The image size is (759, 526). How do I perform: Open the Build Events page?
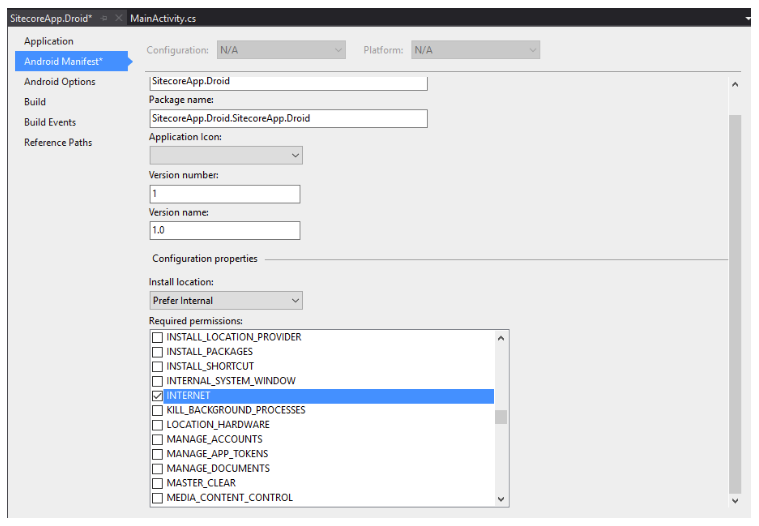pyautogui.click(x=50, y=122)
